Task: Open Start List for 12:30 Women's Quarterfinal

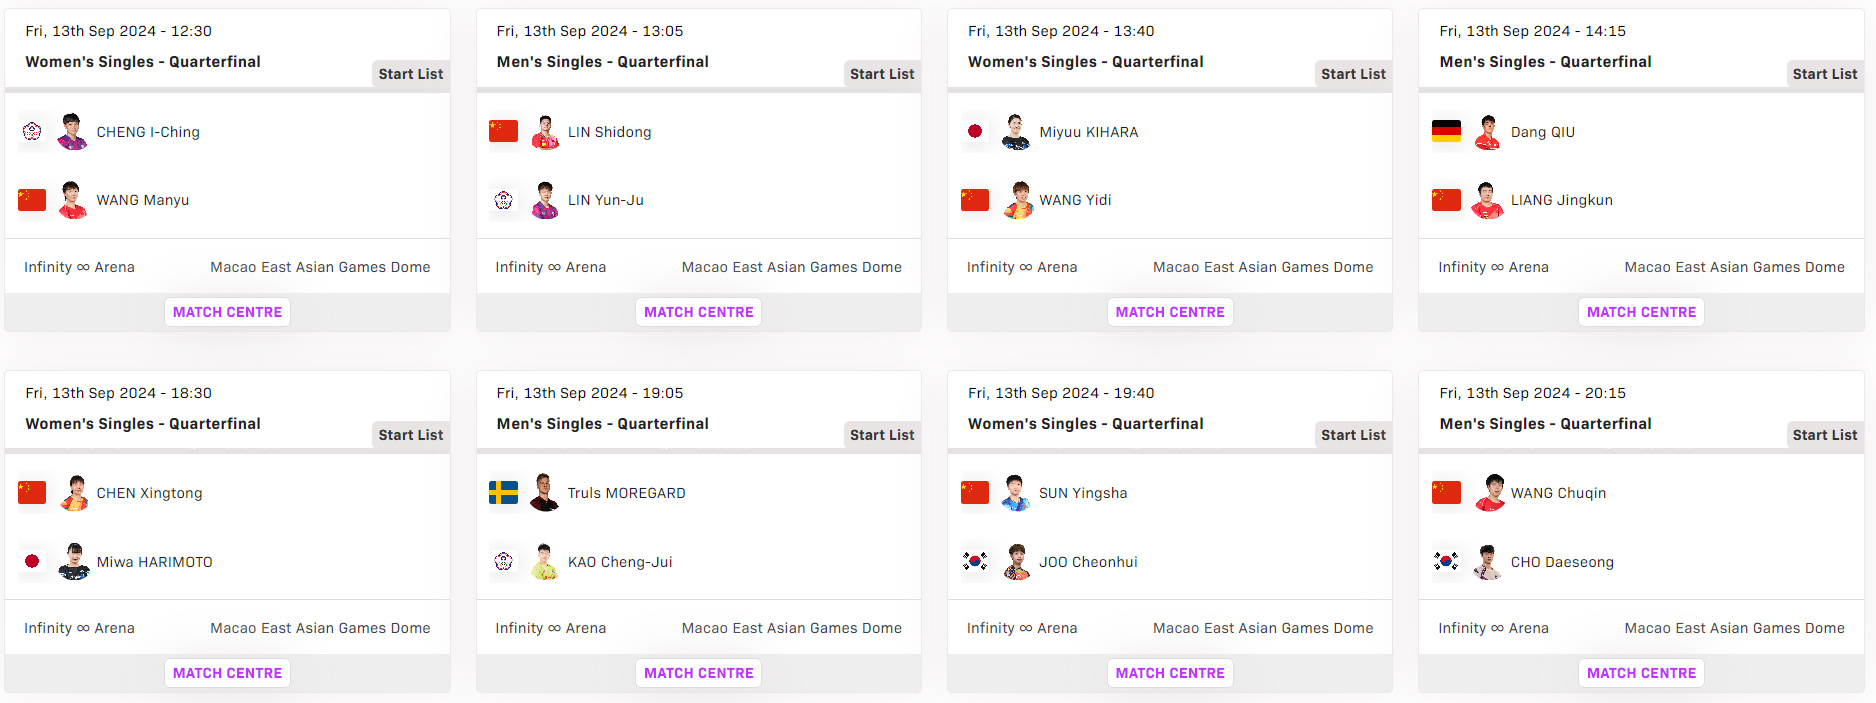Action: (410, 74)
